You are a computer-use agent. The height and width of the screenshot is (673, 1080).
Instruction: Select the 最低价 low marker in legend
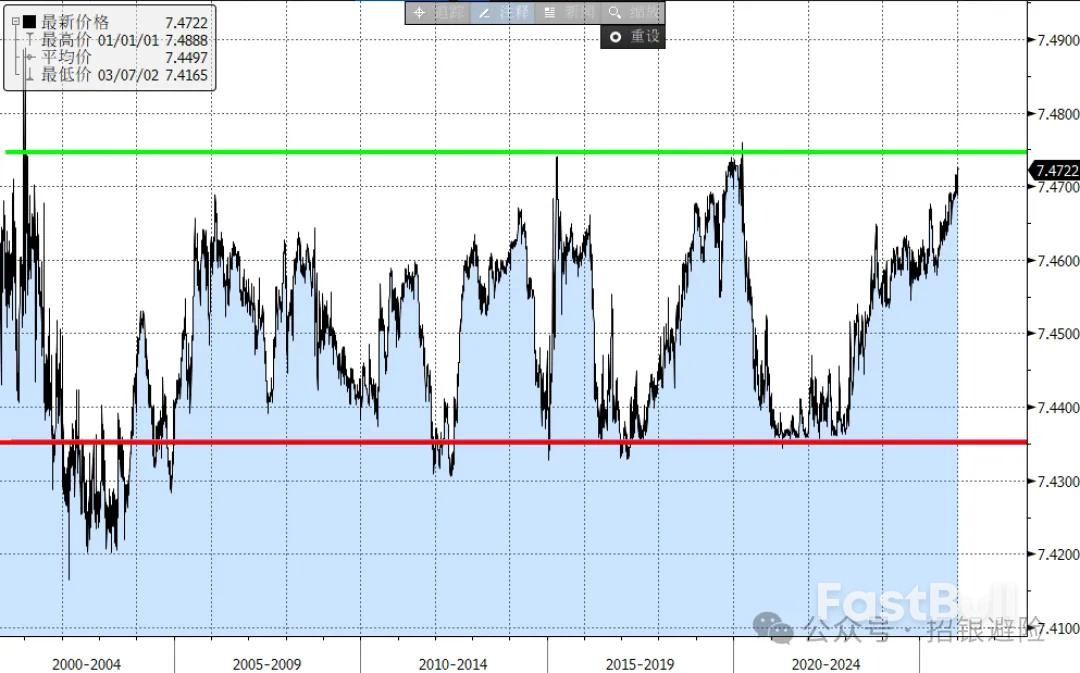30,75
